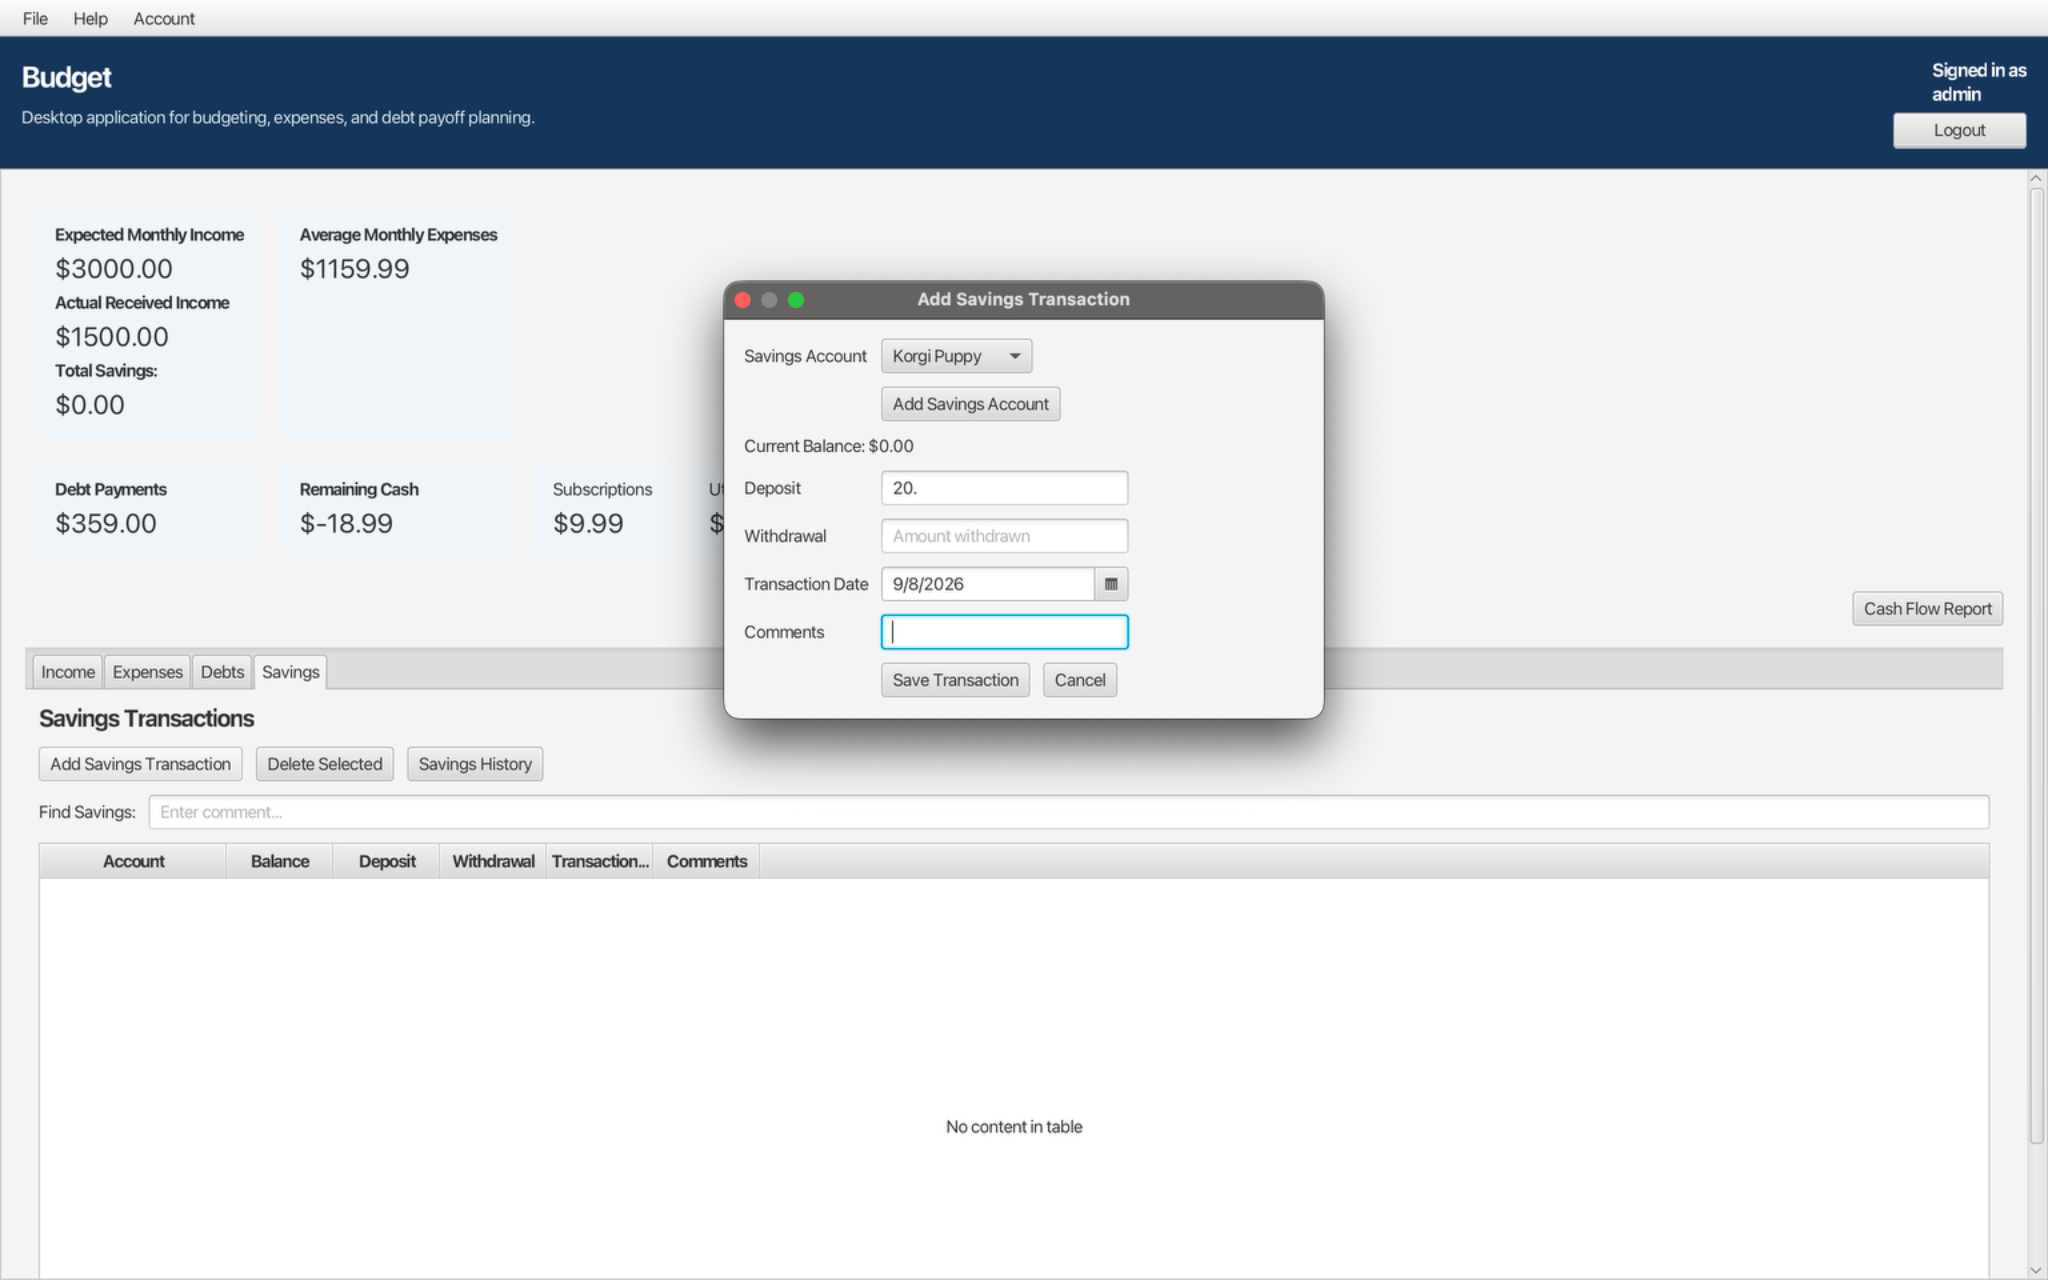Sort table by Account column header
Image resolution: width=2048 pixels, height=1280 pixels.
pyautogui.click(x=133, y=861)
